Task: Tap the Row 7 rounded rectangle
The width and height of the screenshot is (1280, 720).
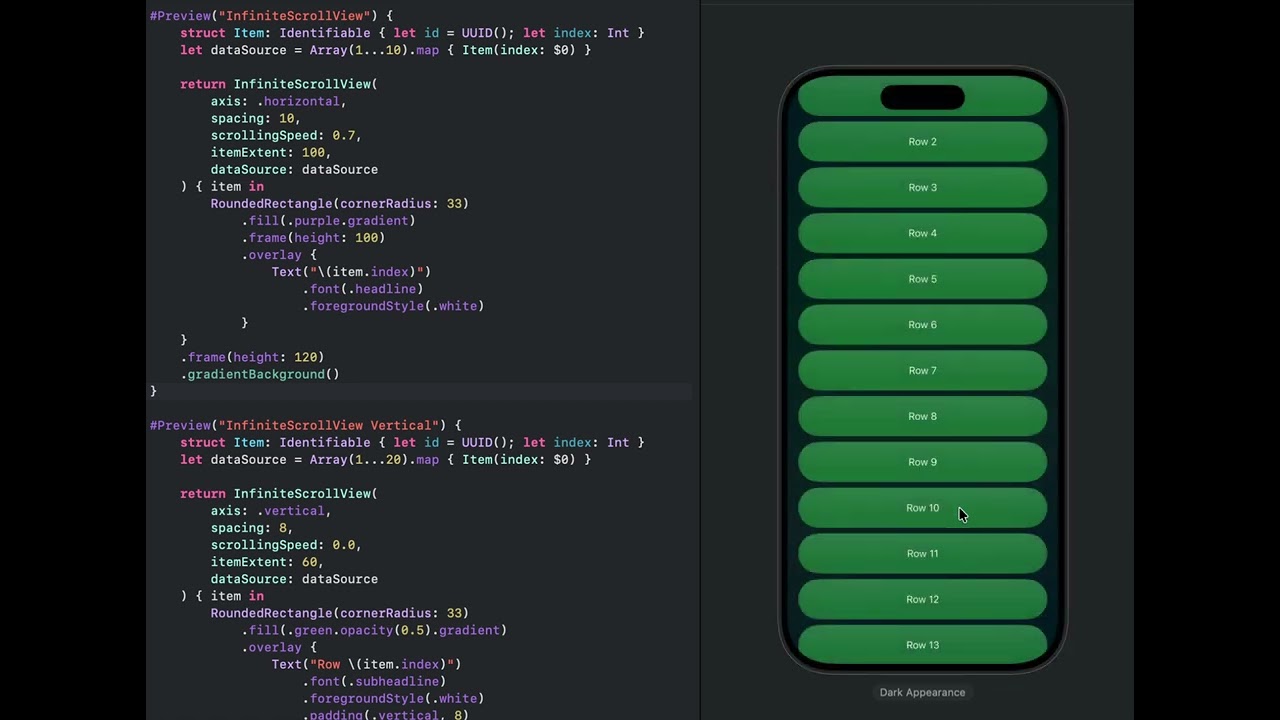Action: point(922,371)
